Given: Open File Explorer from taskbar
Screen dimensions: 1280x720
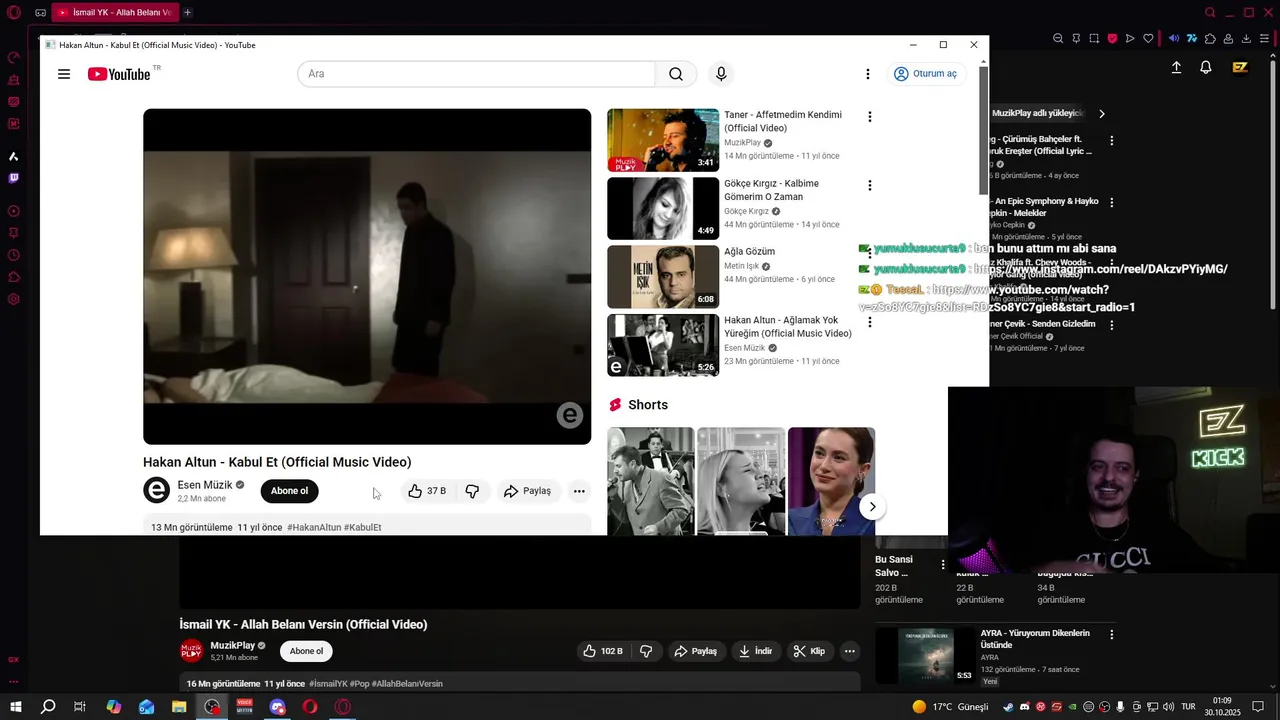Looking at the screenshot, I should 179,707.
